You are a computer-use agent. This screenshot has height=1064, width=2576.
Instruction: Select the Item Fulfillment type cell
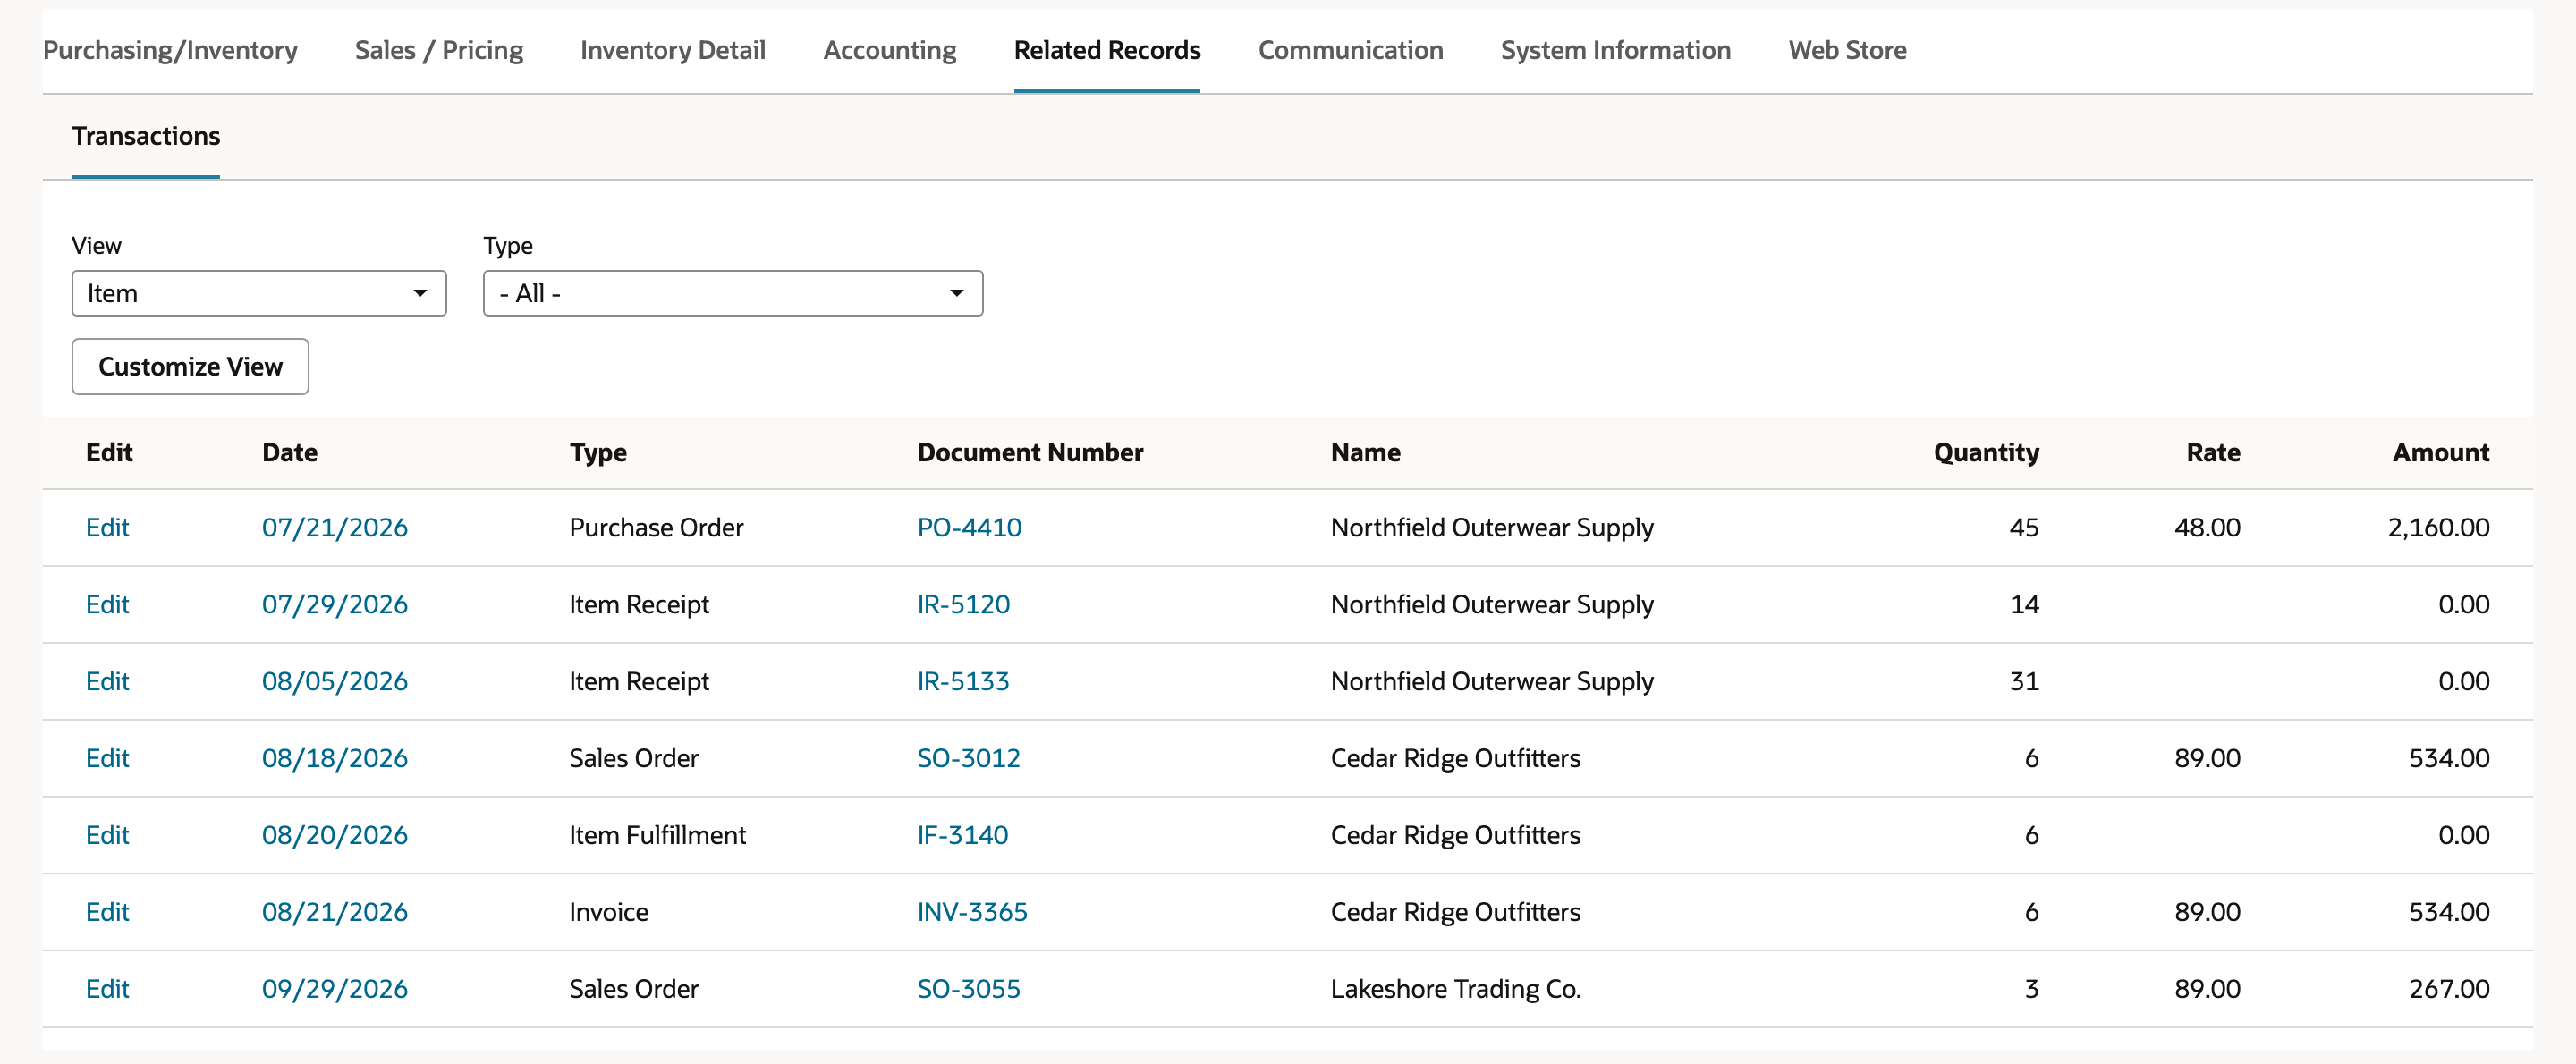(657, 835)
